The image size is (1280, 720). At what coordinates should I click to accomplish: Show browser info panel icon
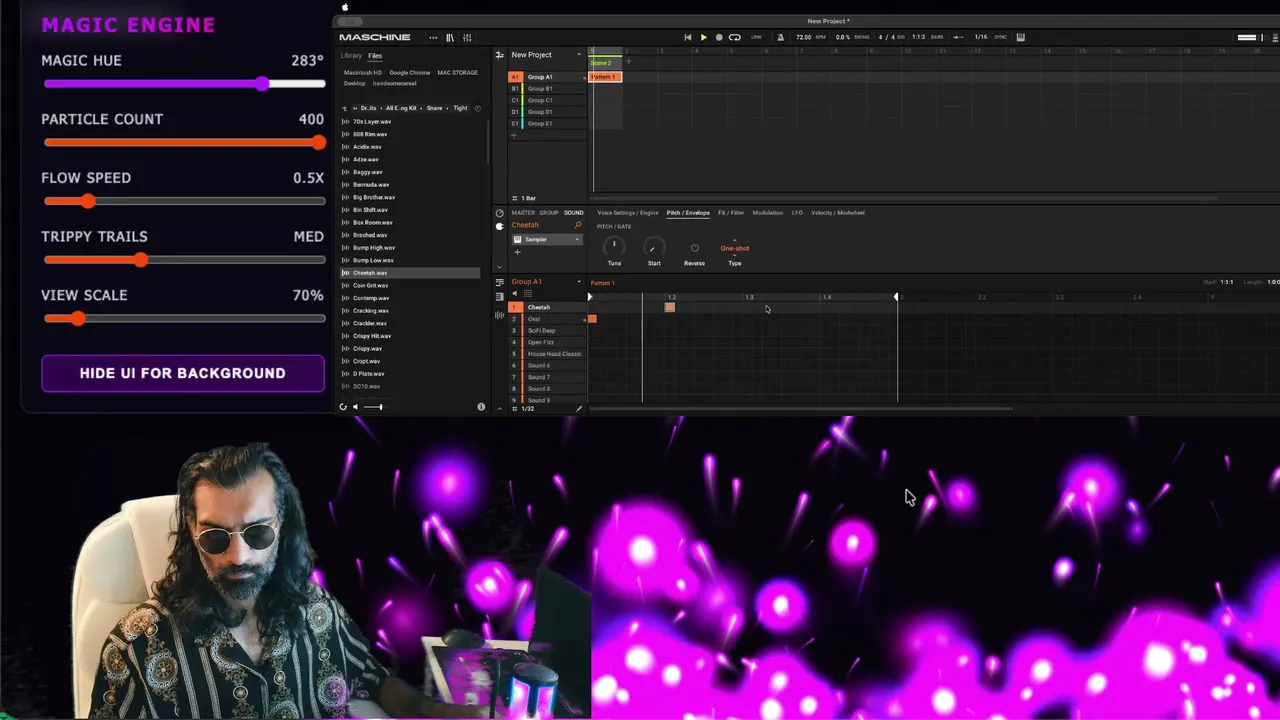tap(481, 407)
